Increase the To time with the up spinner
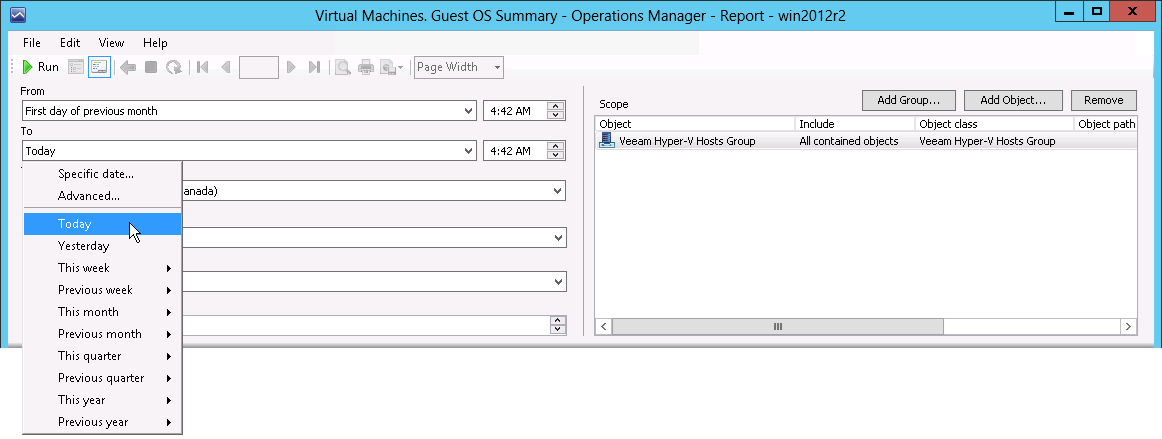The image size is (1162, 439). [556, 146]
